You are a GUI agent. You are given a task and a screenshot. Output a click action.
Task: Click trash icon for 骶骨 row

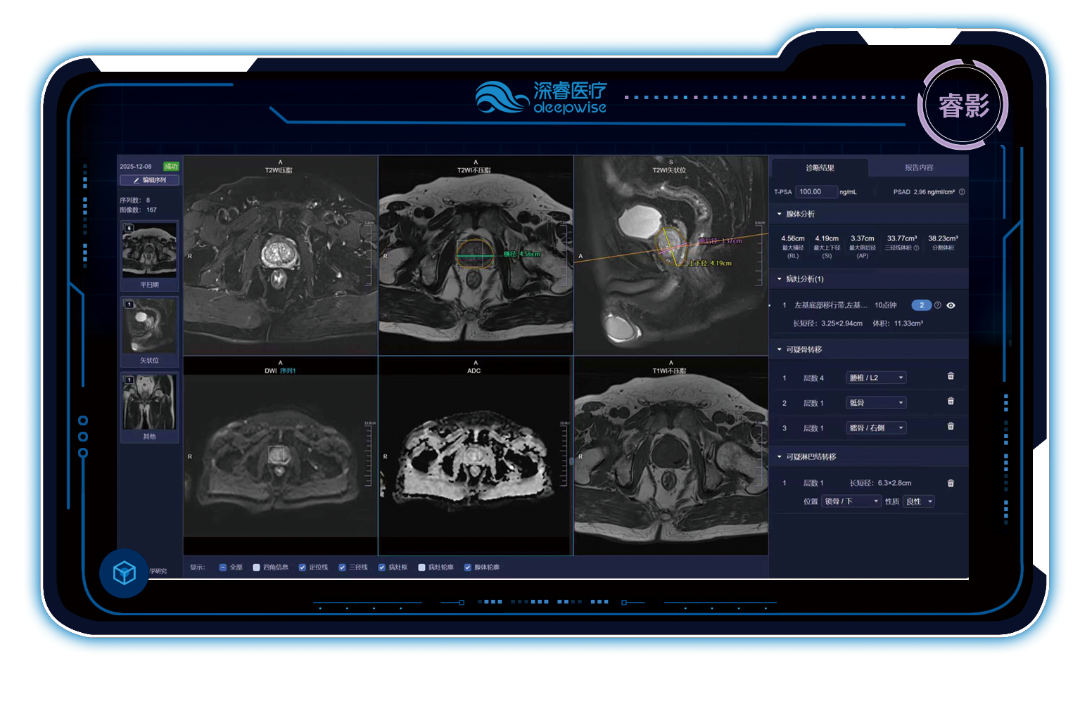click(x=950, y=402)
